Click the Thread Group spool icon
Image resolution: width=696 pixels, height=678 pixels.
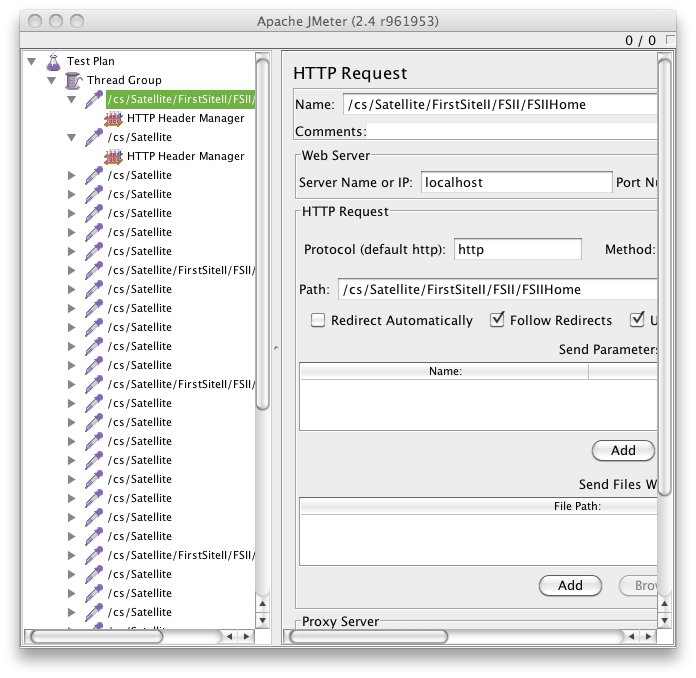(74, 80)
